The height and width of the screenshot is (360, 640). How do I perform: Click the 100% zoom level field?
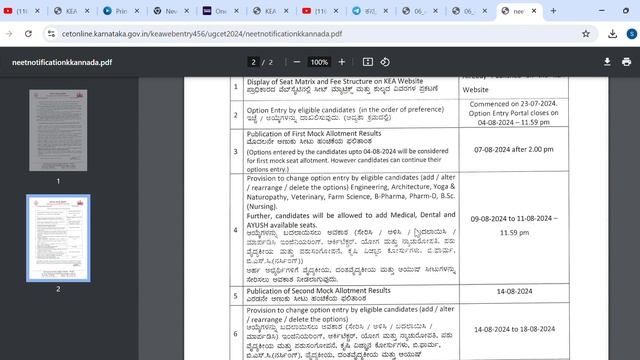[319, 62]
